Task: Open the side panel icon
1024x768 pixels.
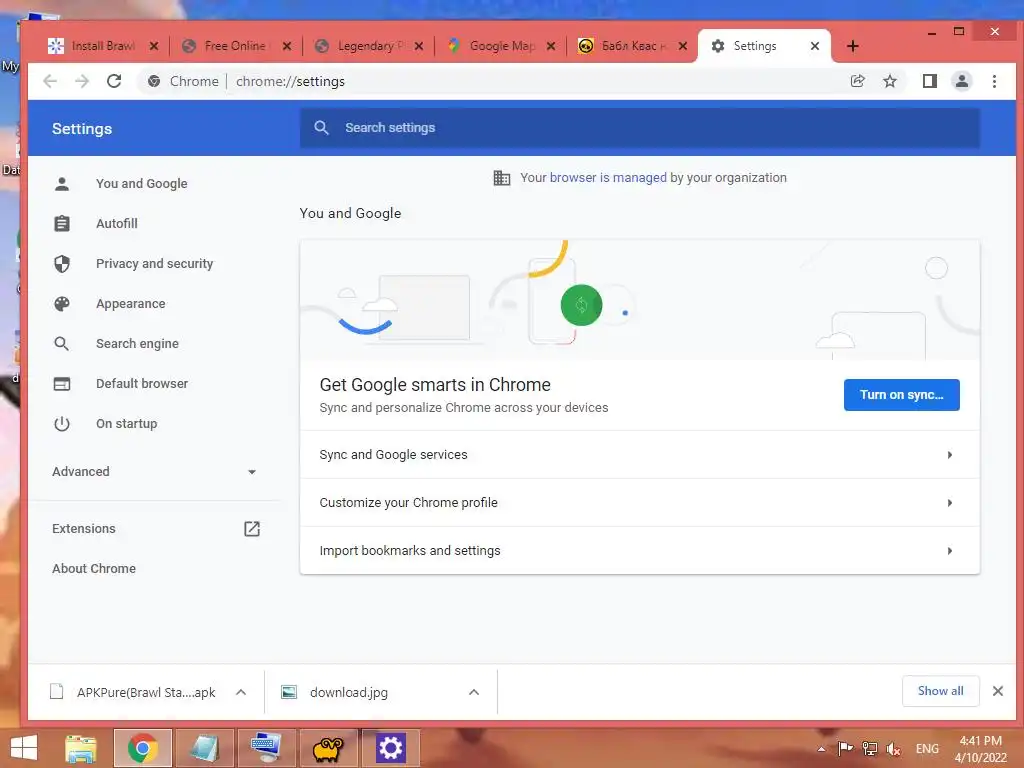Action: pos(929,81)
